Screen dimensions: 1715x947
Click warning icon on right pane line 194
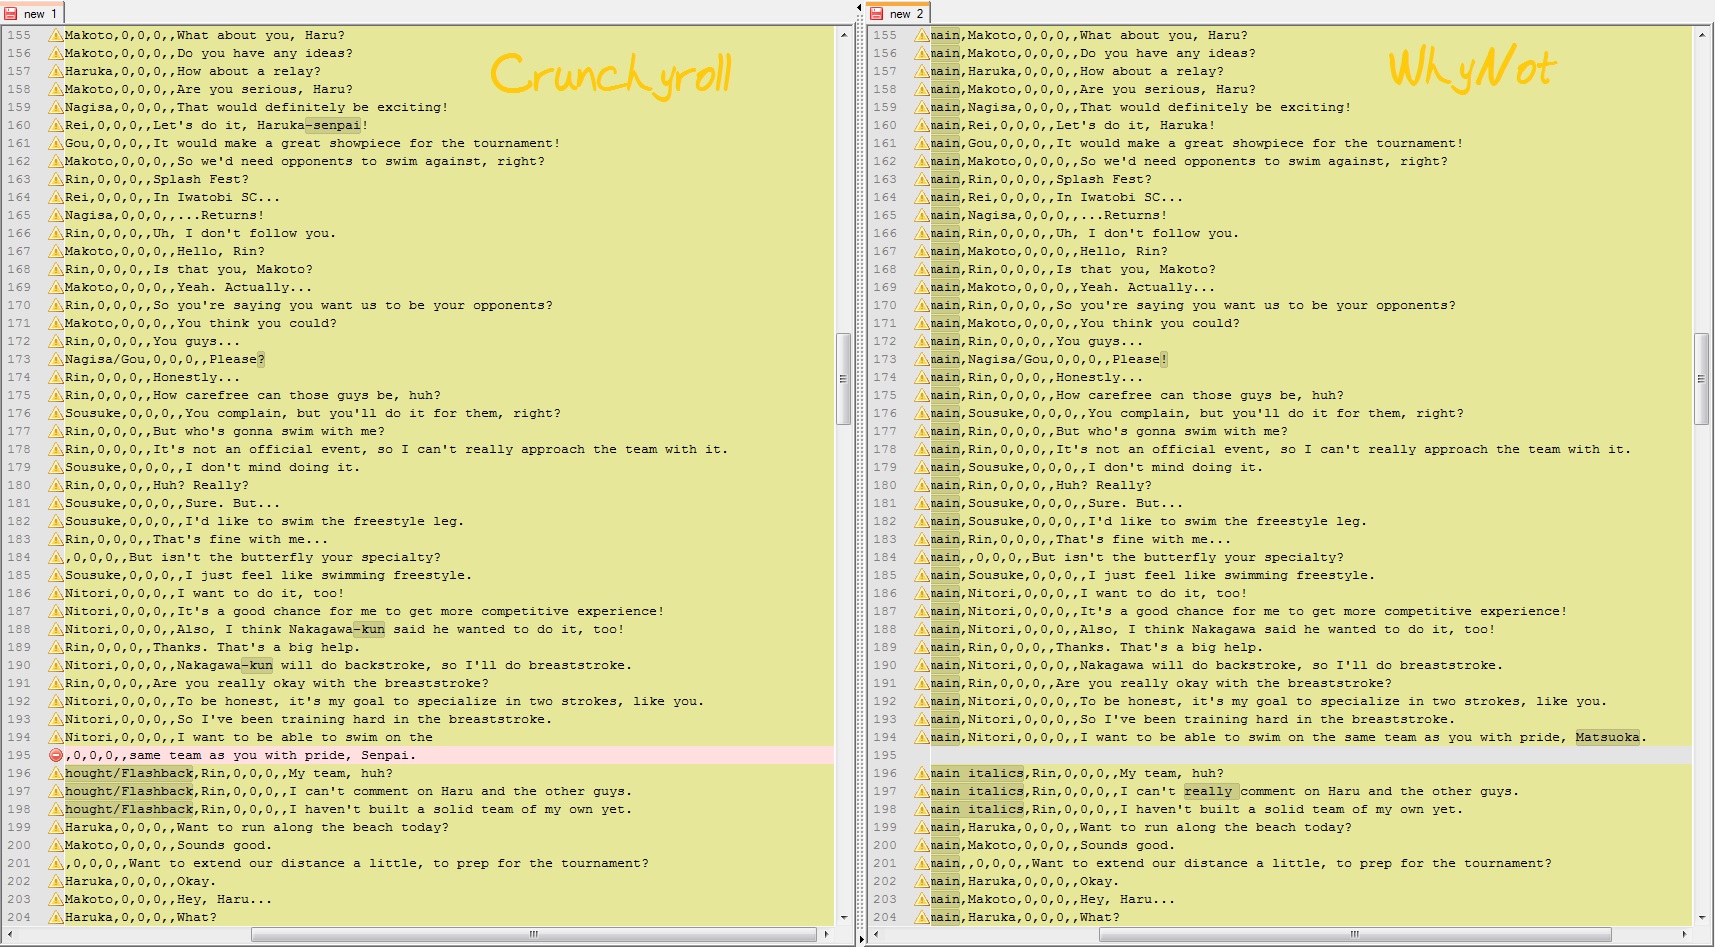point(922,737)
